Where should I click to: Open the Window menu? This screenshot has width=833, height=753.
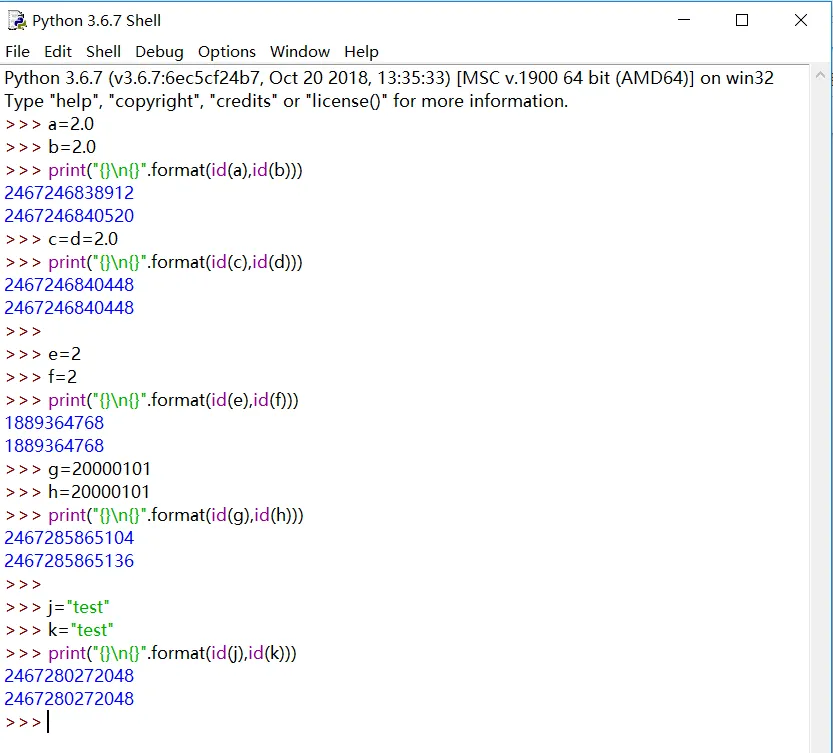coord(300,52)
